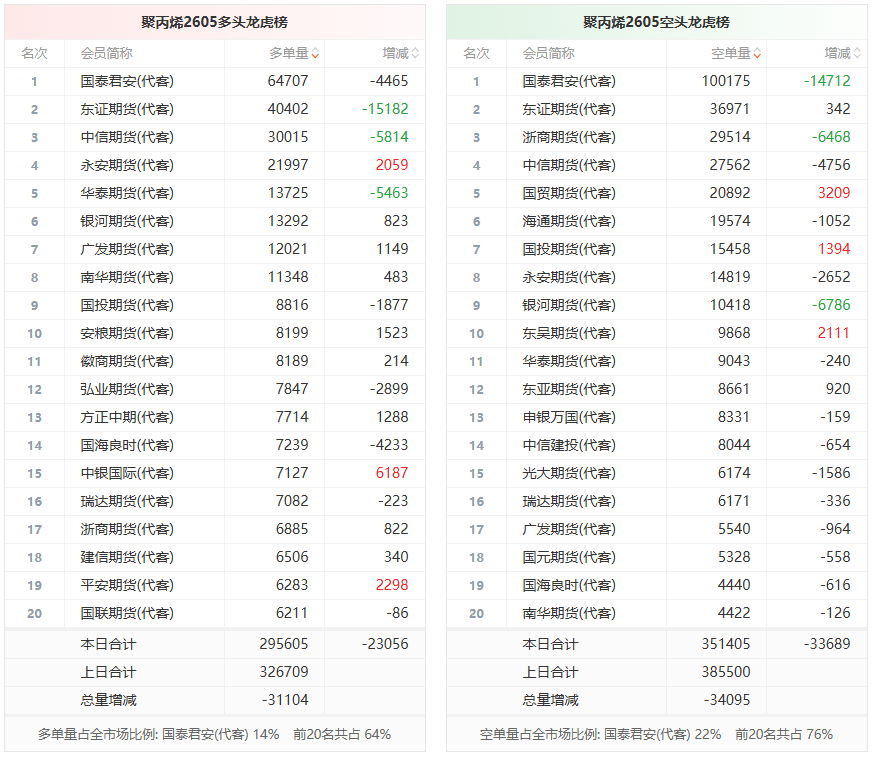Select the 聚丙烯2605空头龙虎榜 title header
The width and height of the screenshot is (872, 757).
click(656, 22)
